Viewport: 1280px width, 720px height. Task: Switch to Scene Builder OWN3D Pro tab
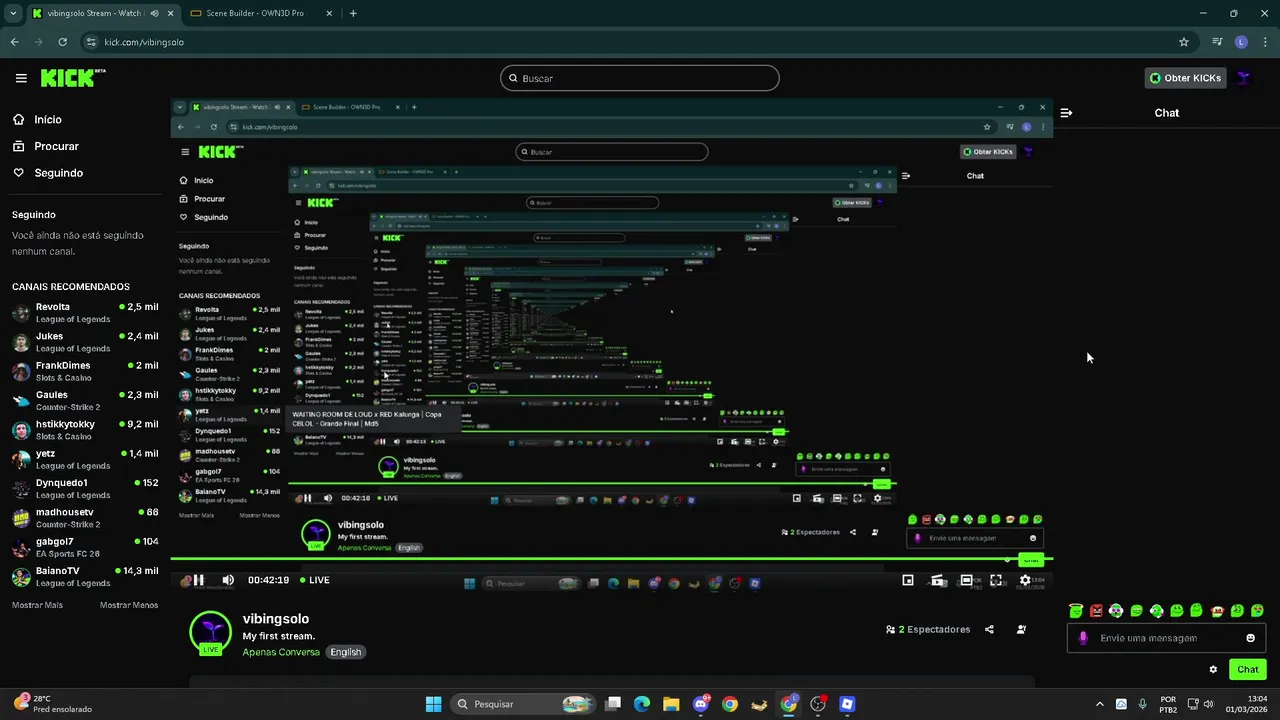[263, 13]
